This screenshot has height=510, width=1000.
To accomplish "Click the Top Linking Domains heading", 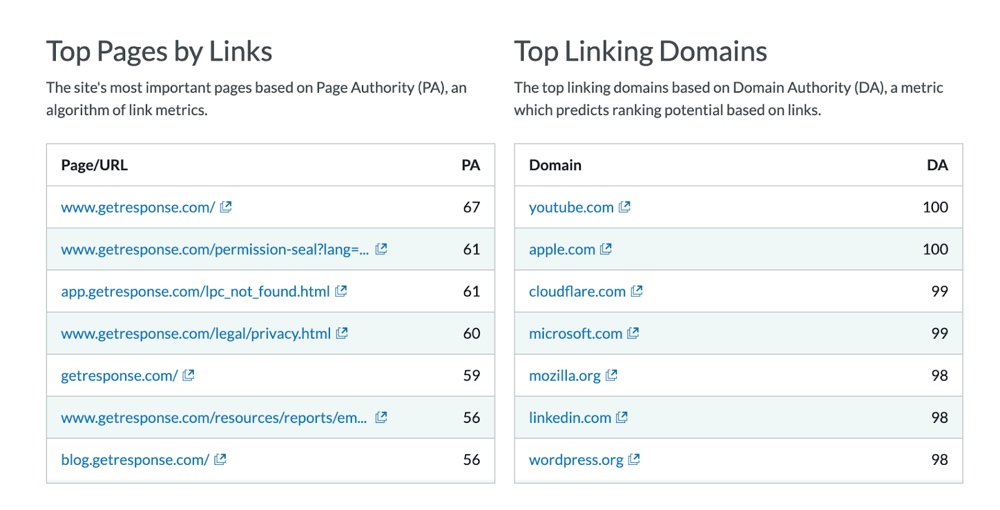I will pos(640,52).
